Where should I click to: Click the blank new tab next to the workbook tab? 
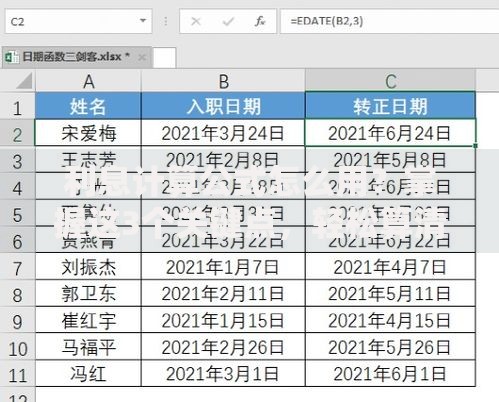[x=164, y=57]
